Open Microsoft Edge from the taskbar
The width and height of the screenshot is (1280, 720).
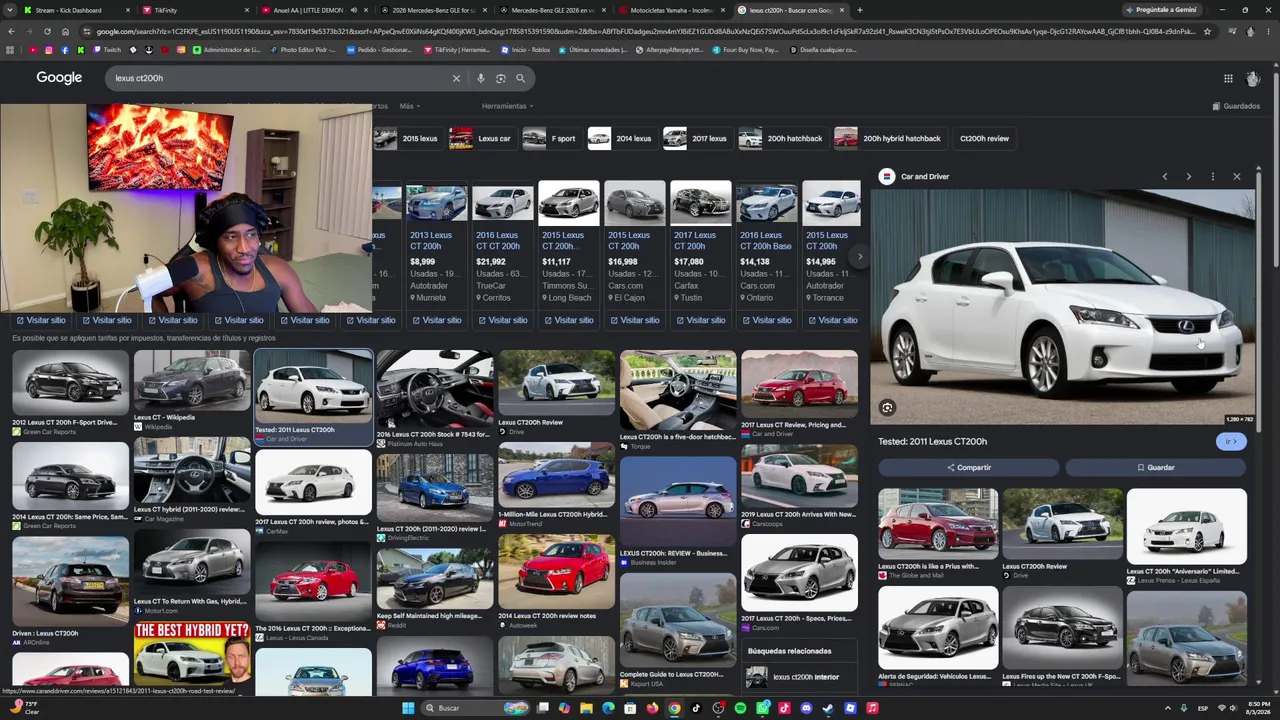tap(608, 708)
